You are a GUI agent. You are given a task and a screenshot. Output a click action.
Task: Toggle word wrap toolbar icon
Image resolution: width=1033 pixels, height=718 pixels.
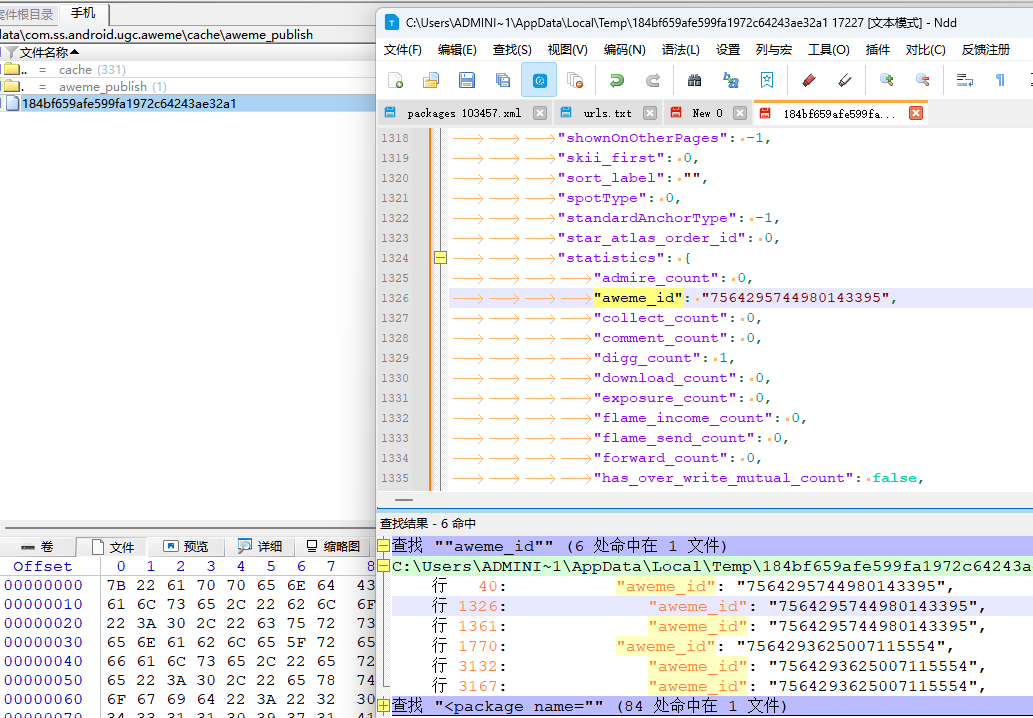coord(964,80)
